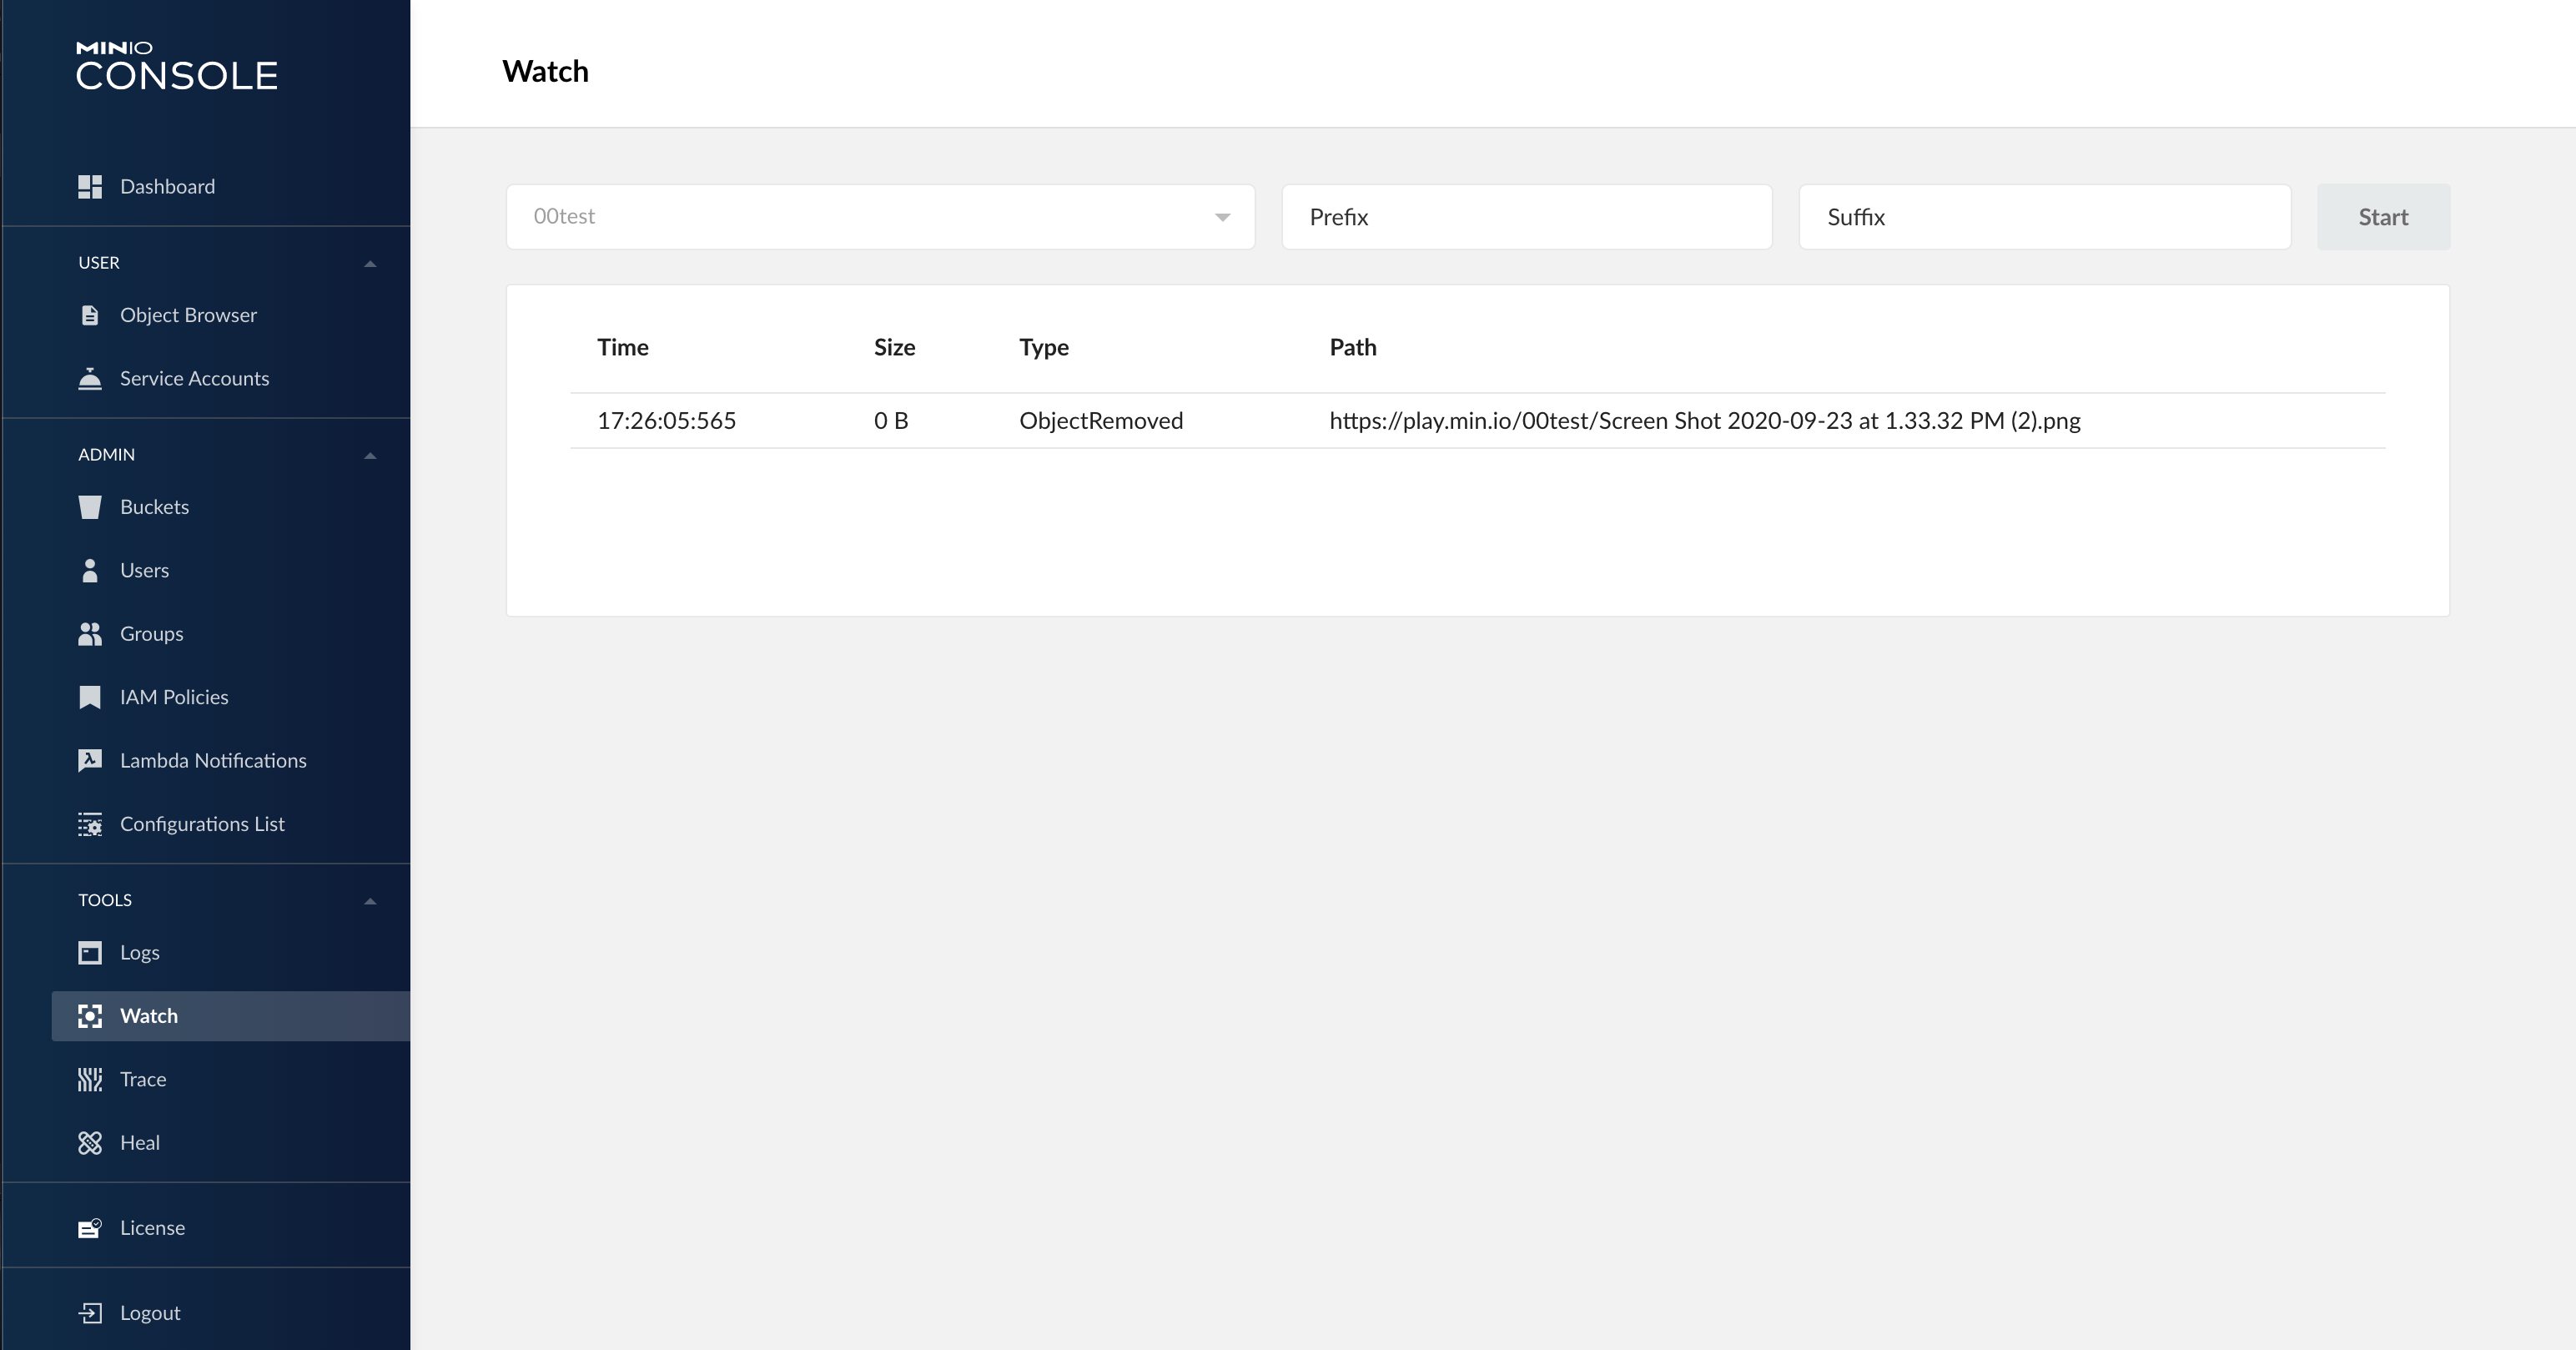Click the ADMIN section heading
The width and height of the screenshot is (2576, 1350).
coord(106,455)
